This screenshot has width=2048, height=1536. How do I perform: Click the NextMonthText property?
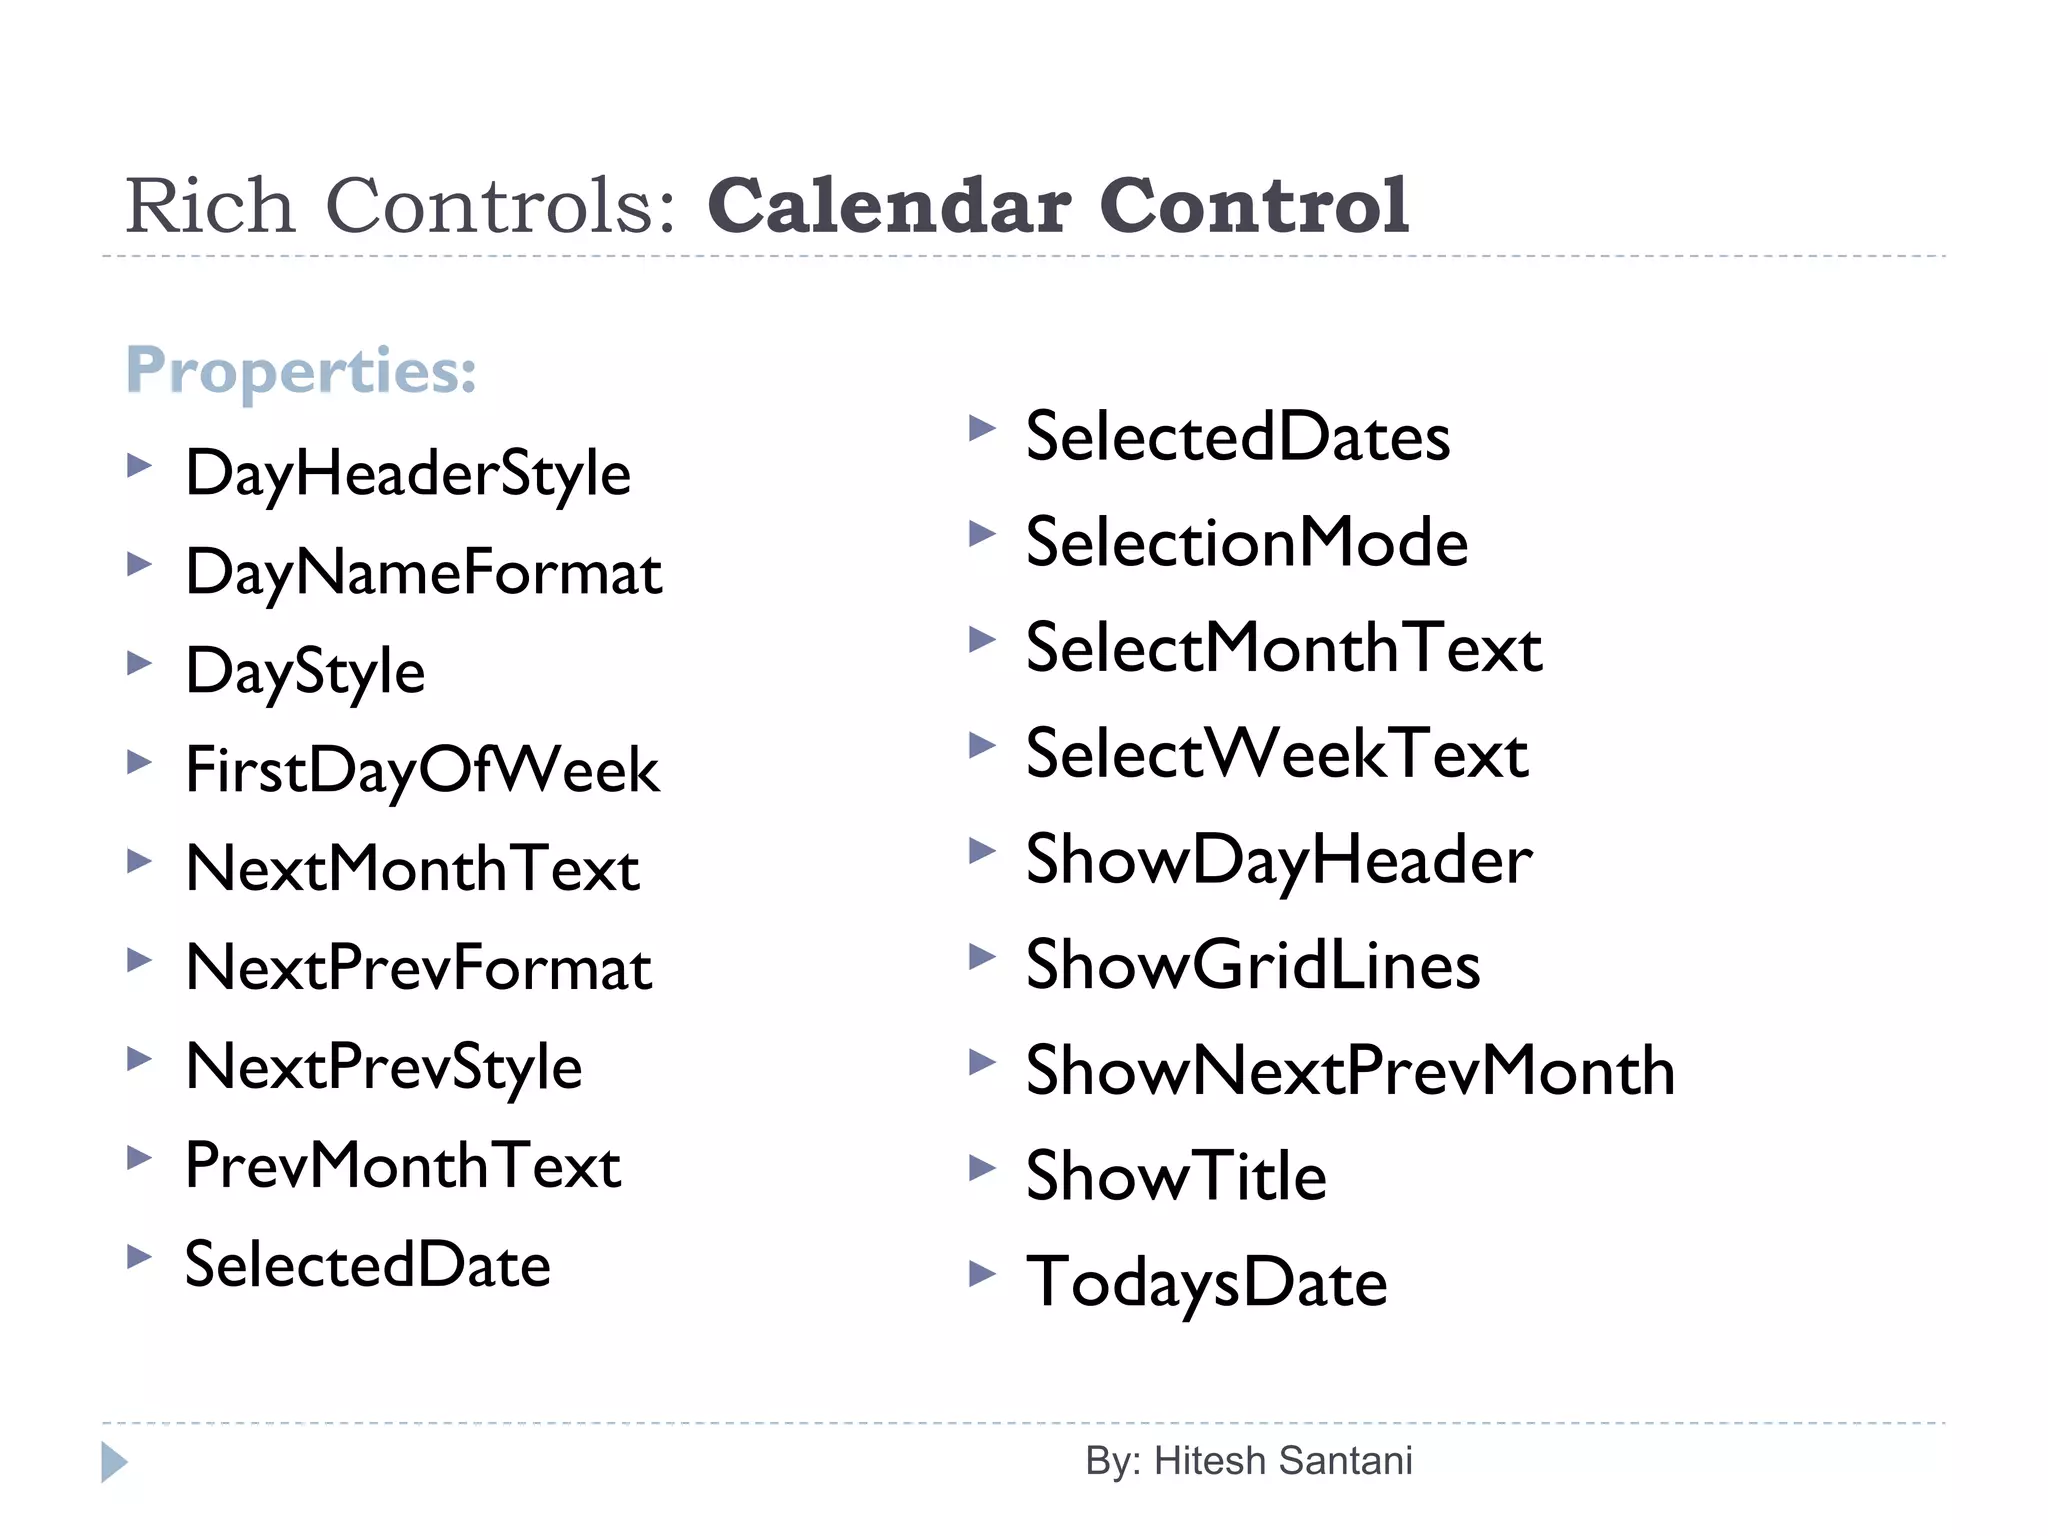click(412, 868)
